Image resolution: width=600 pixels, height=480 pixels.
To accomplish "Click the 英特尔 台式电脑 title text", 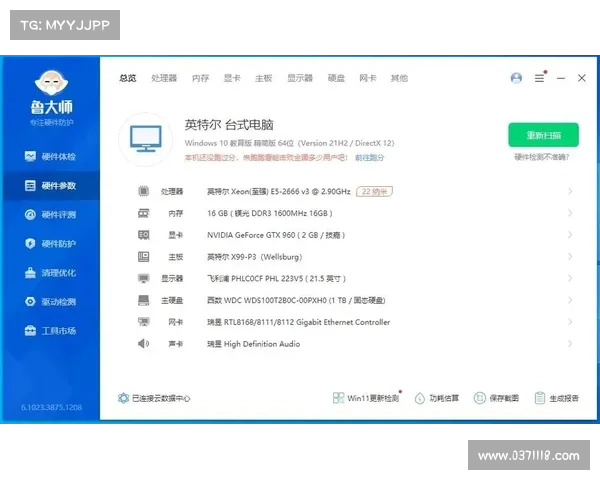I will coord(229,125).
